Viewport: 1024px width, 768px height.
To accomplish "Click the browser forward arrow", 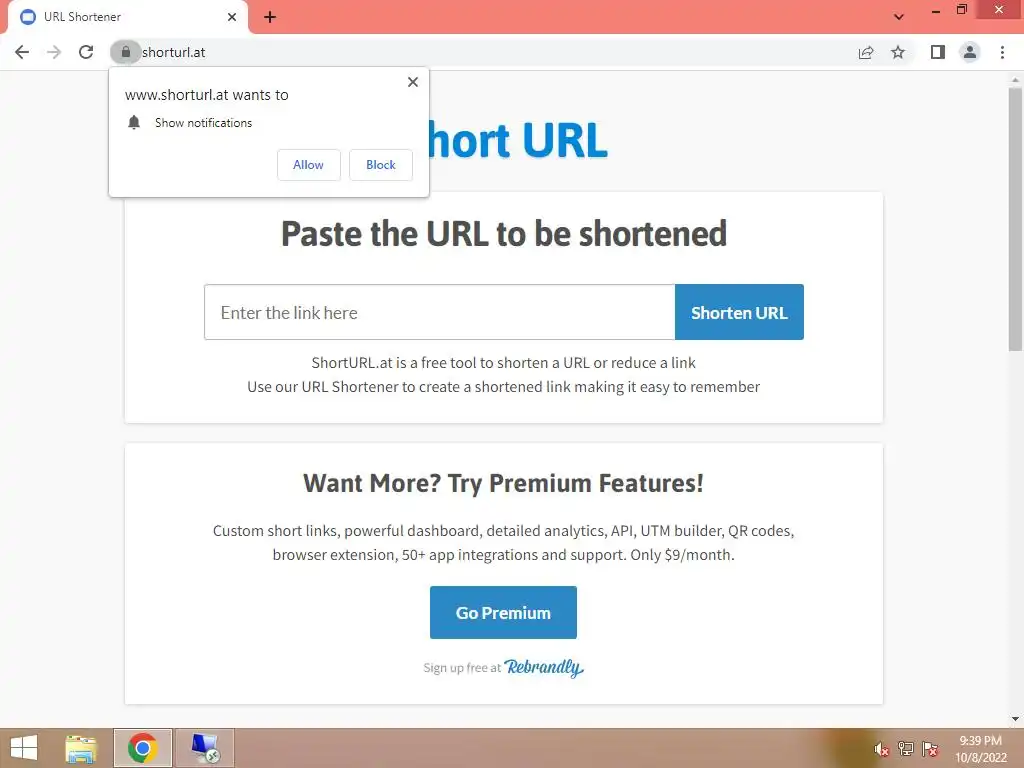I will coord(54,52).
